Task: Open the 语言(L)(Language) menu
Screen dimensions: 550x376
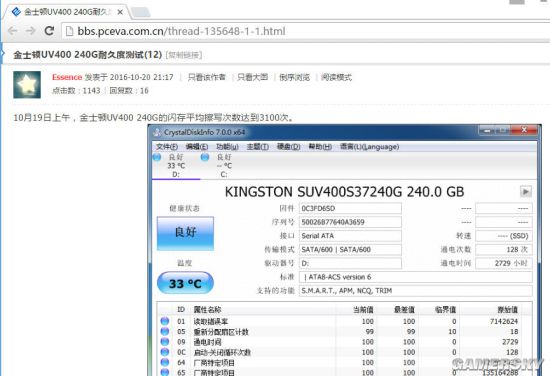Action: (x=369, y=147)
